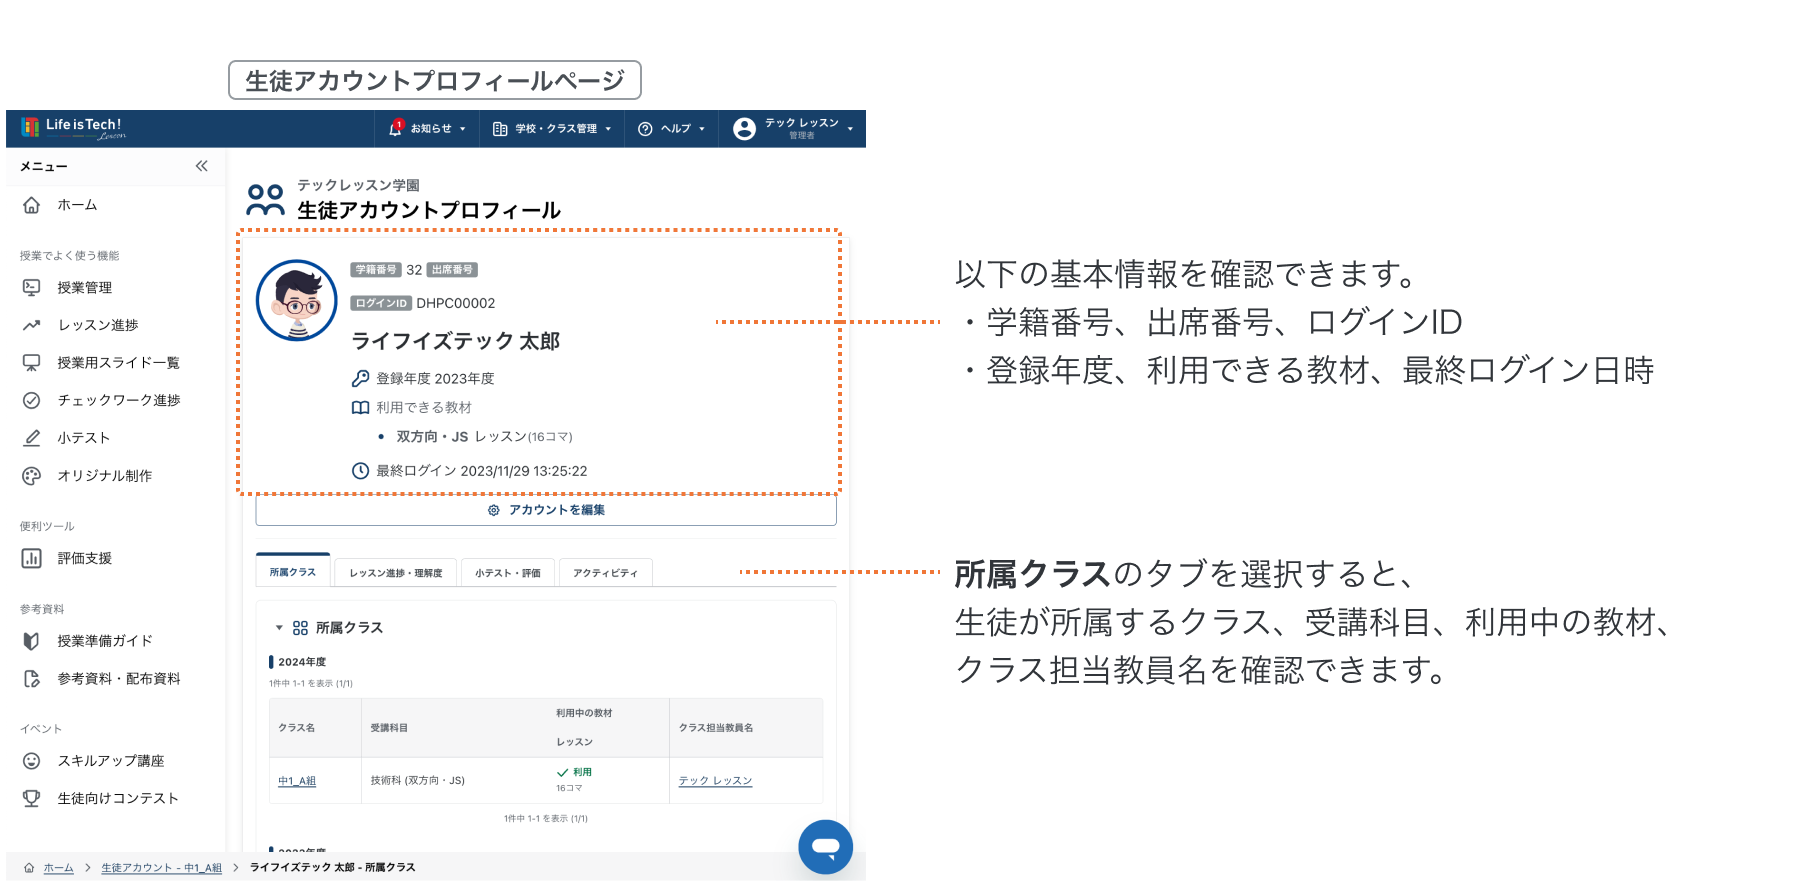Viewport: 1820px width, 892px height.
Task: Select the アクティビティ tab
Action: point(605,573)
